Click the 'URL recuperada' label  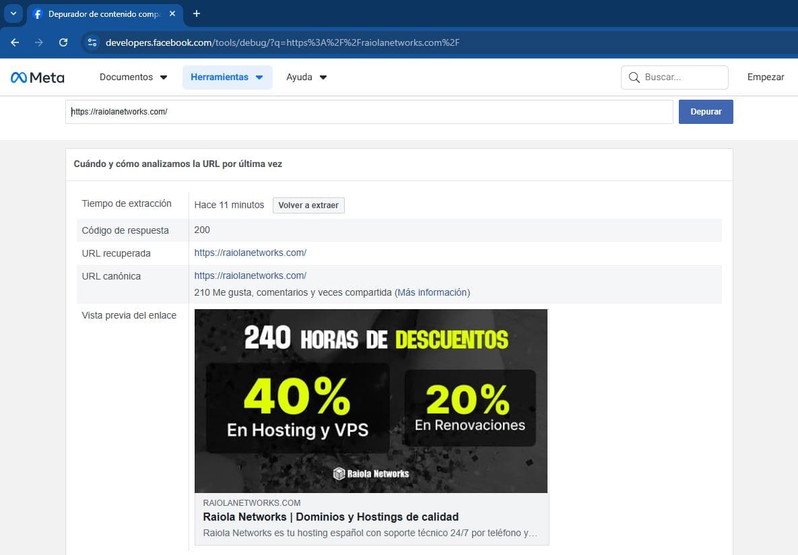click(116, 253)
